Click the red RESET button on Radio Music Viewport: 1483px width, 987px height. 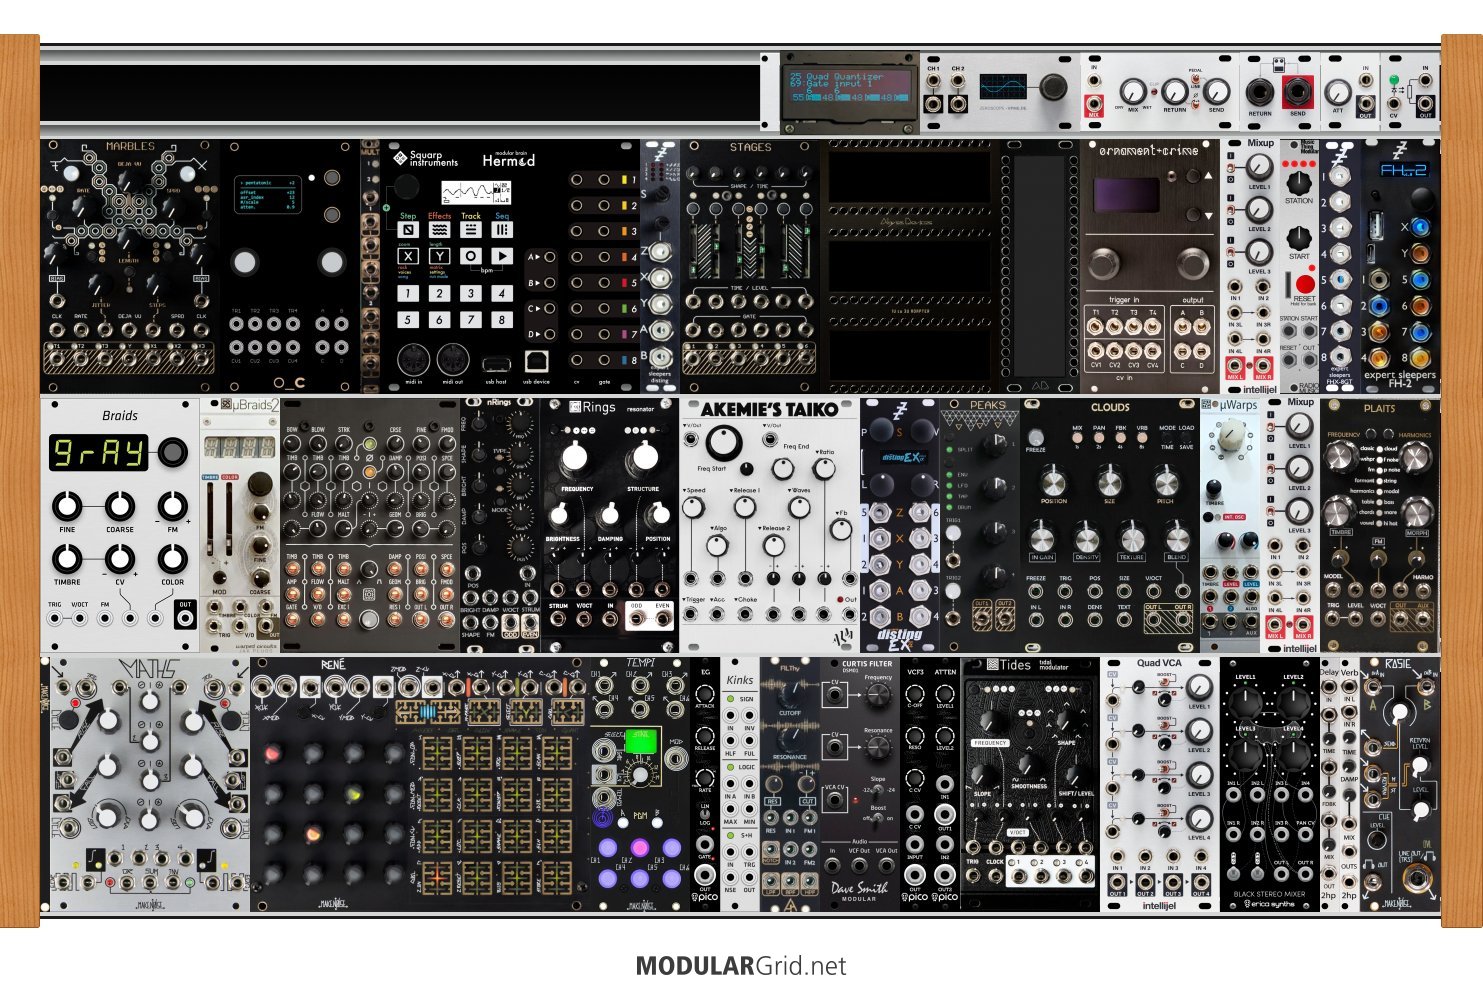click(1304, 284)
